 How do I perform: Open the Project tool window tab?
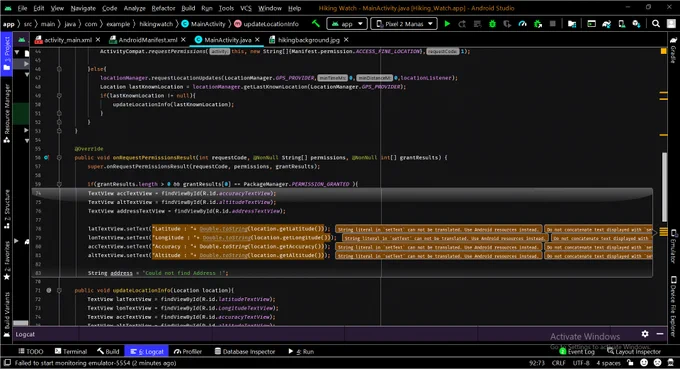tap(7, 54)
